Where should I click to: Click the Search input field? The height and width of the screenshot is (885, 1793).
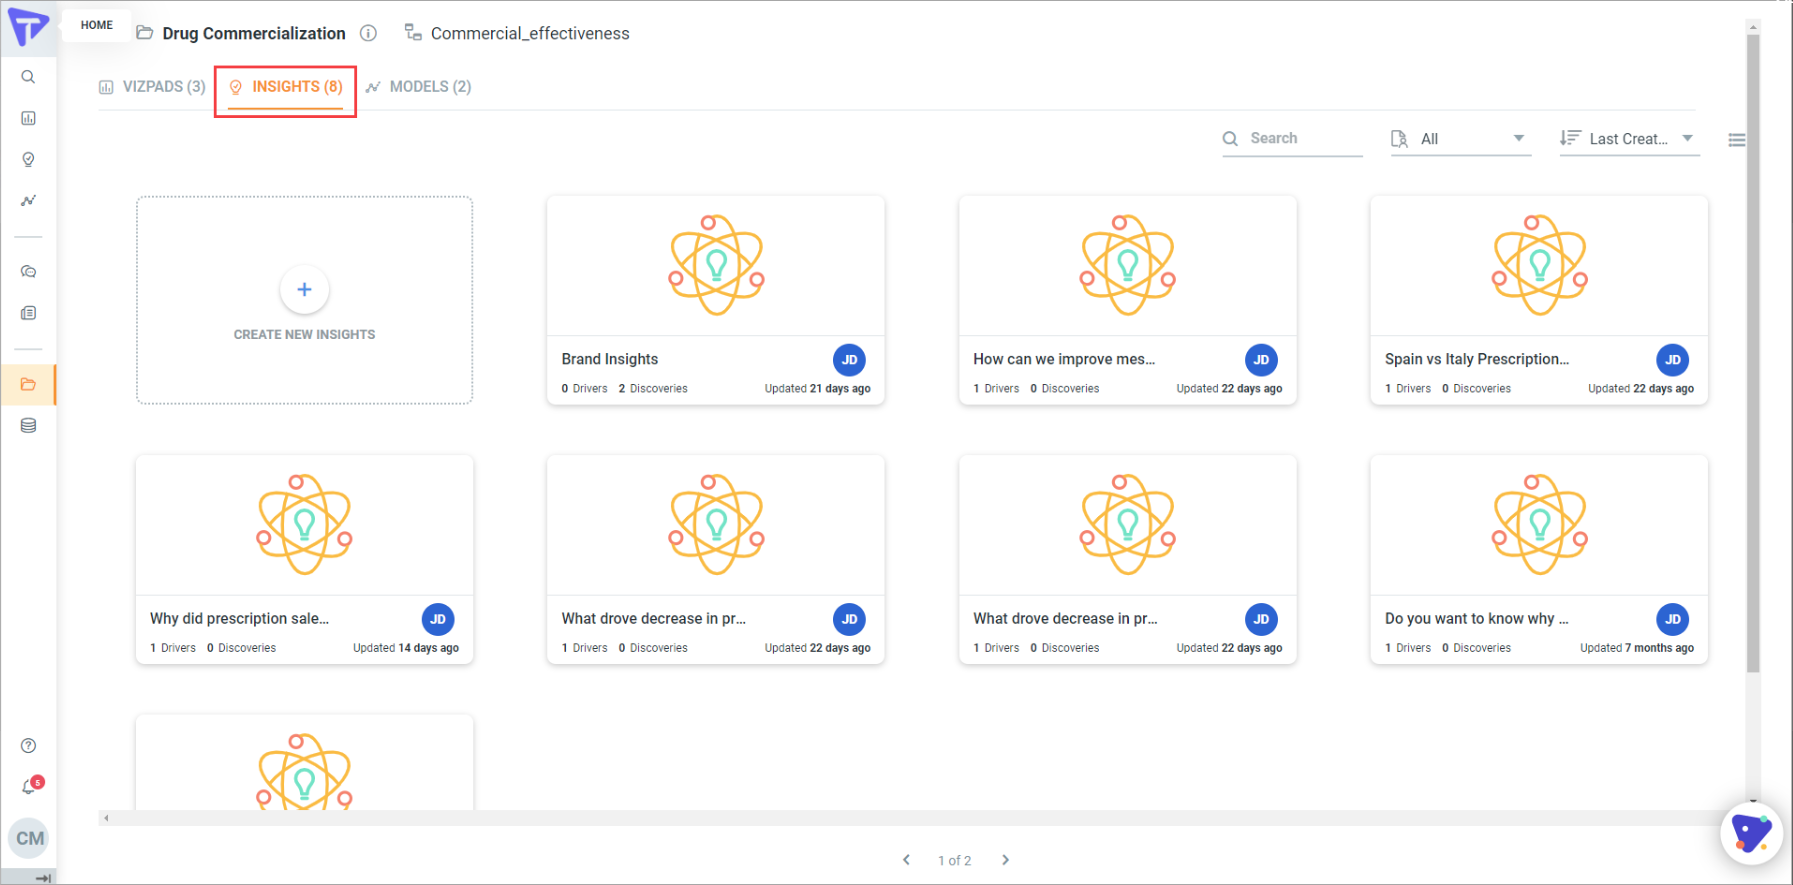click(x=1292, y=139)
